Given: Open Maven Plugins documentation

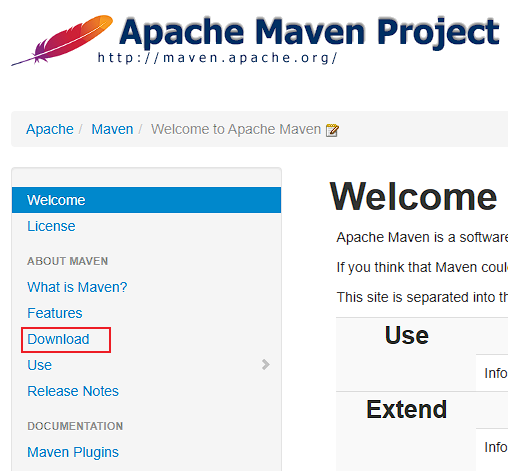Looking at the screenshot, I should click(x=73, y=452).
